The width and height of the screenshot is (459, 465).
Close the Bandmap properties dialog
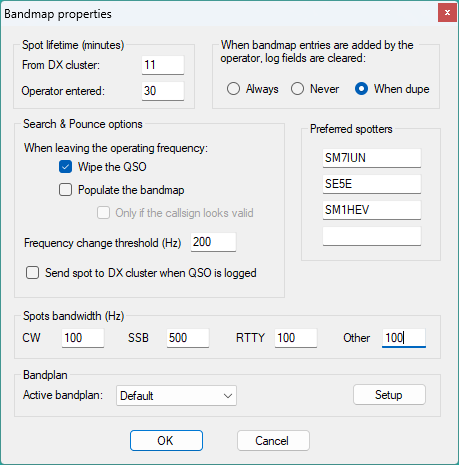coord(447,13)
